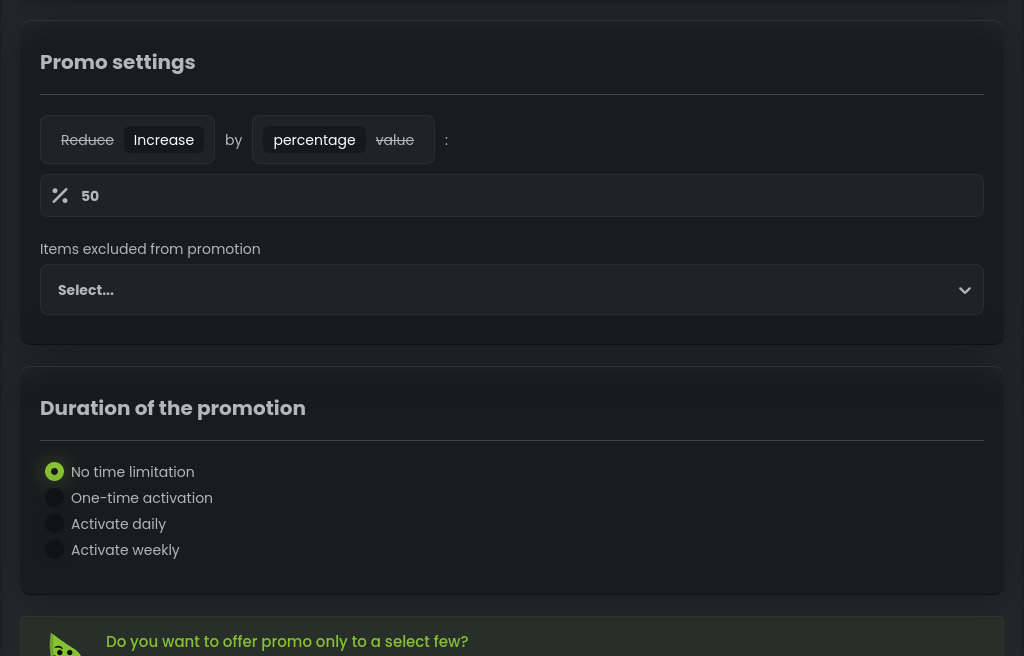This screenshot has width=1024, height=656.
Task: Click the Promo settings heading
Action: pyautogui.click(x=118, y=62)
